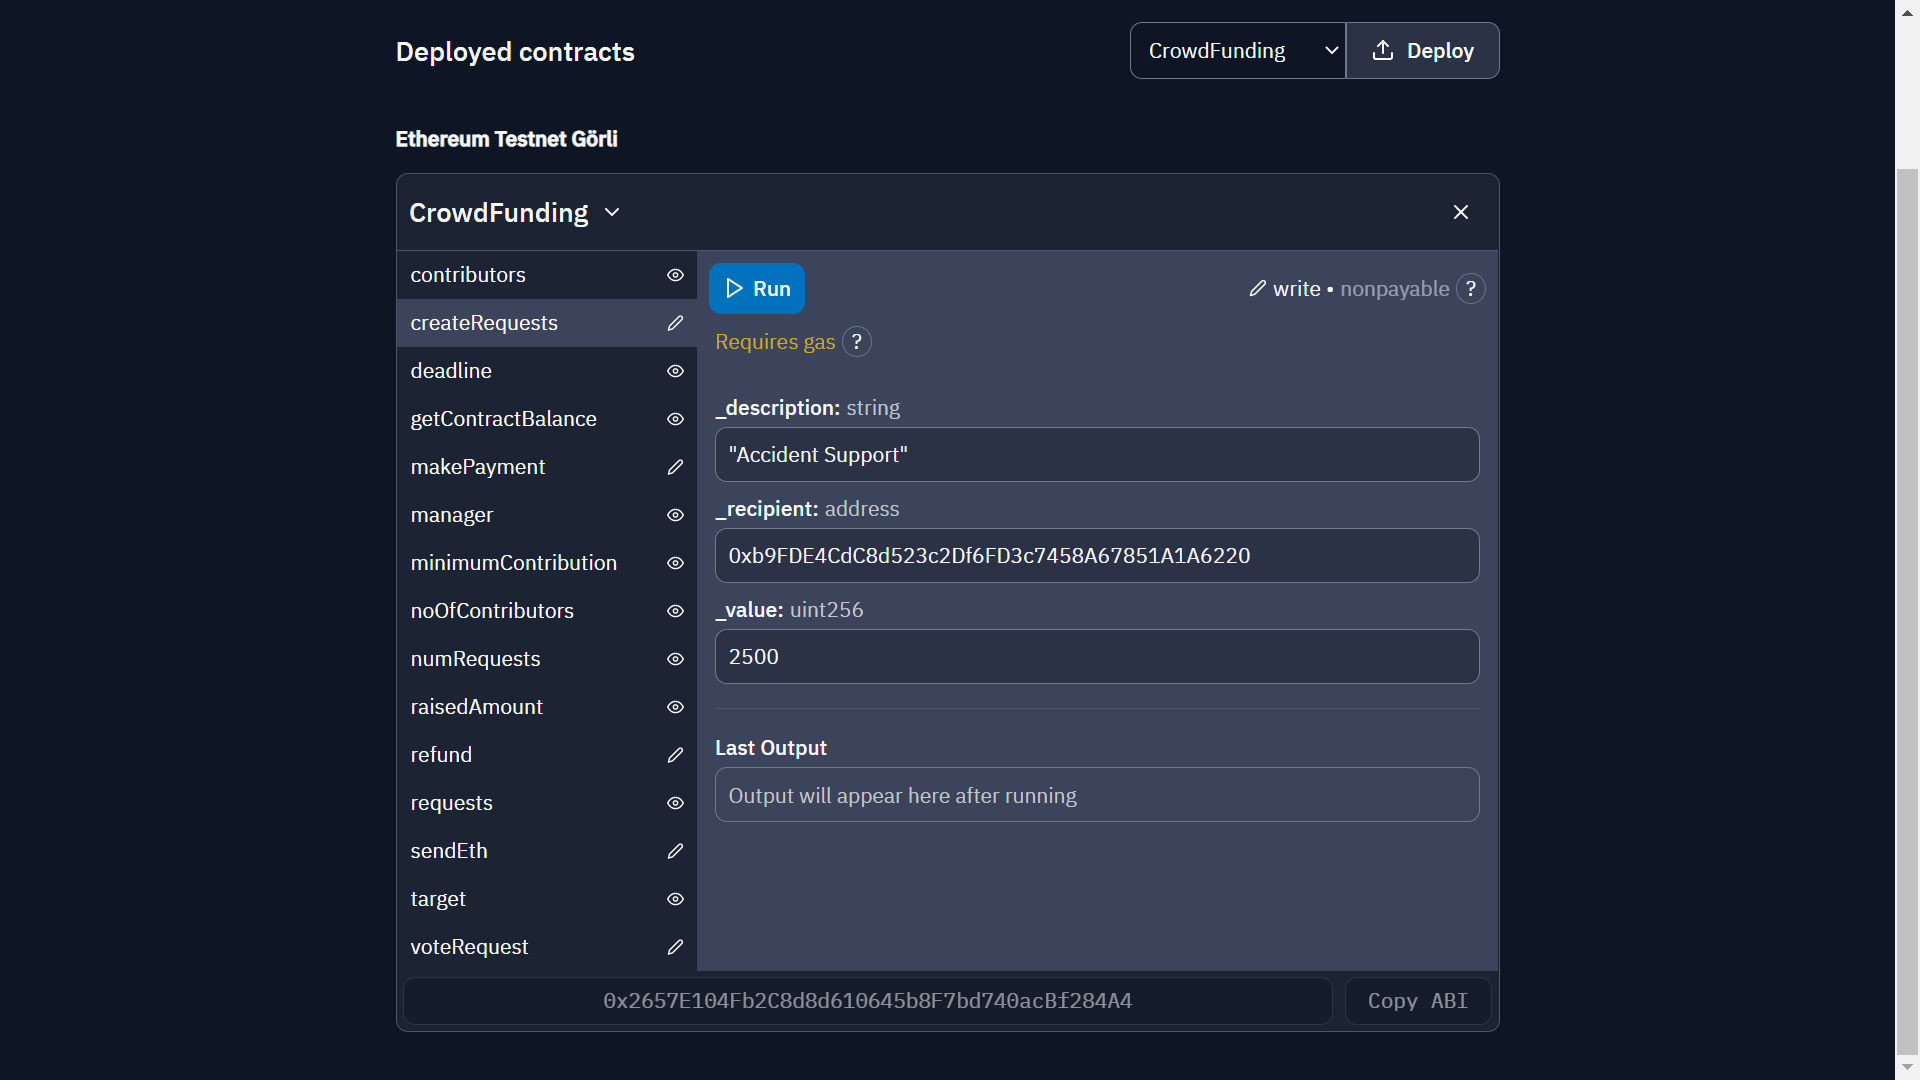Screen dimensions: 1920x1080
Task: Close the CrowdFunding contract panel
Action: click(1460, 212)
